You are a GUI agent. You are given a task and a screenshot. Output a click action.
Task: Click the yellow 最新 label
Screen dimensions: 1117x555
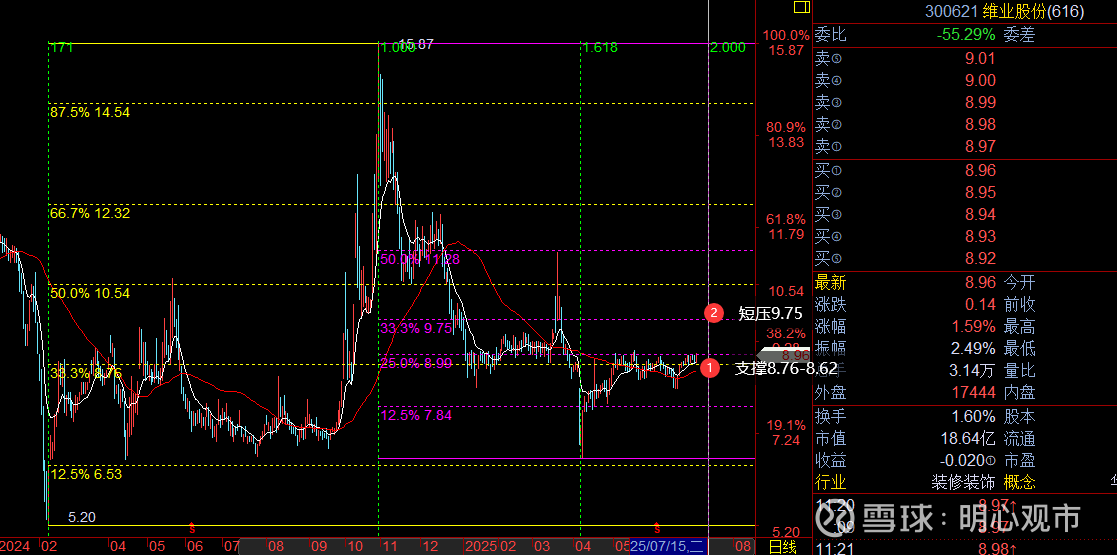831,283
